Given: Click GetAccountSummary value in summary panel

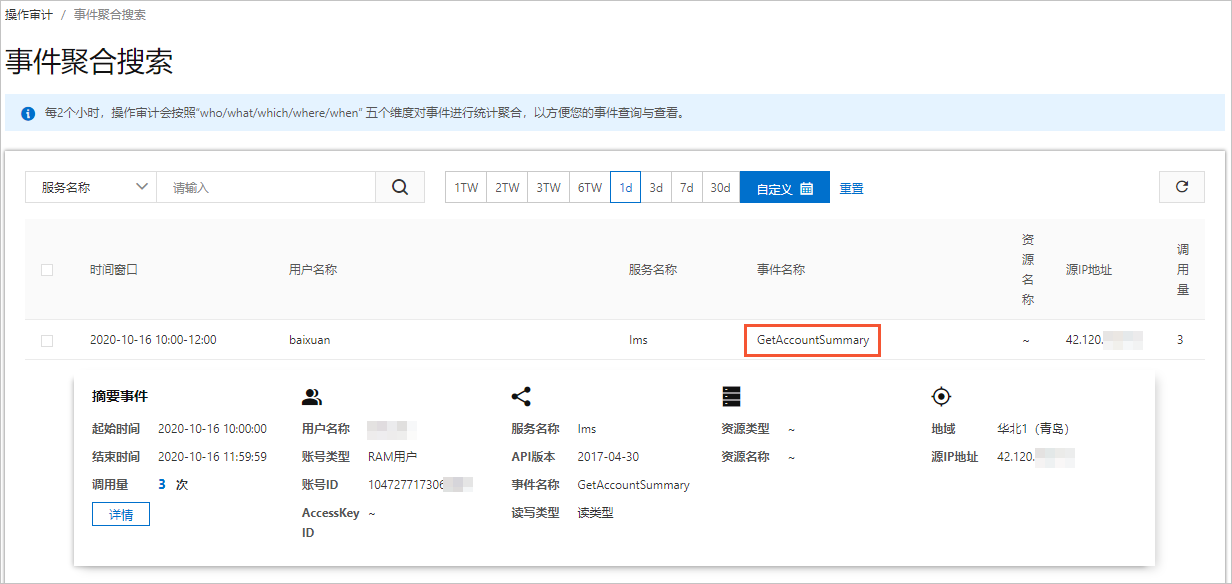Looking at the screenshot, I should click(634, 485).
